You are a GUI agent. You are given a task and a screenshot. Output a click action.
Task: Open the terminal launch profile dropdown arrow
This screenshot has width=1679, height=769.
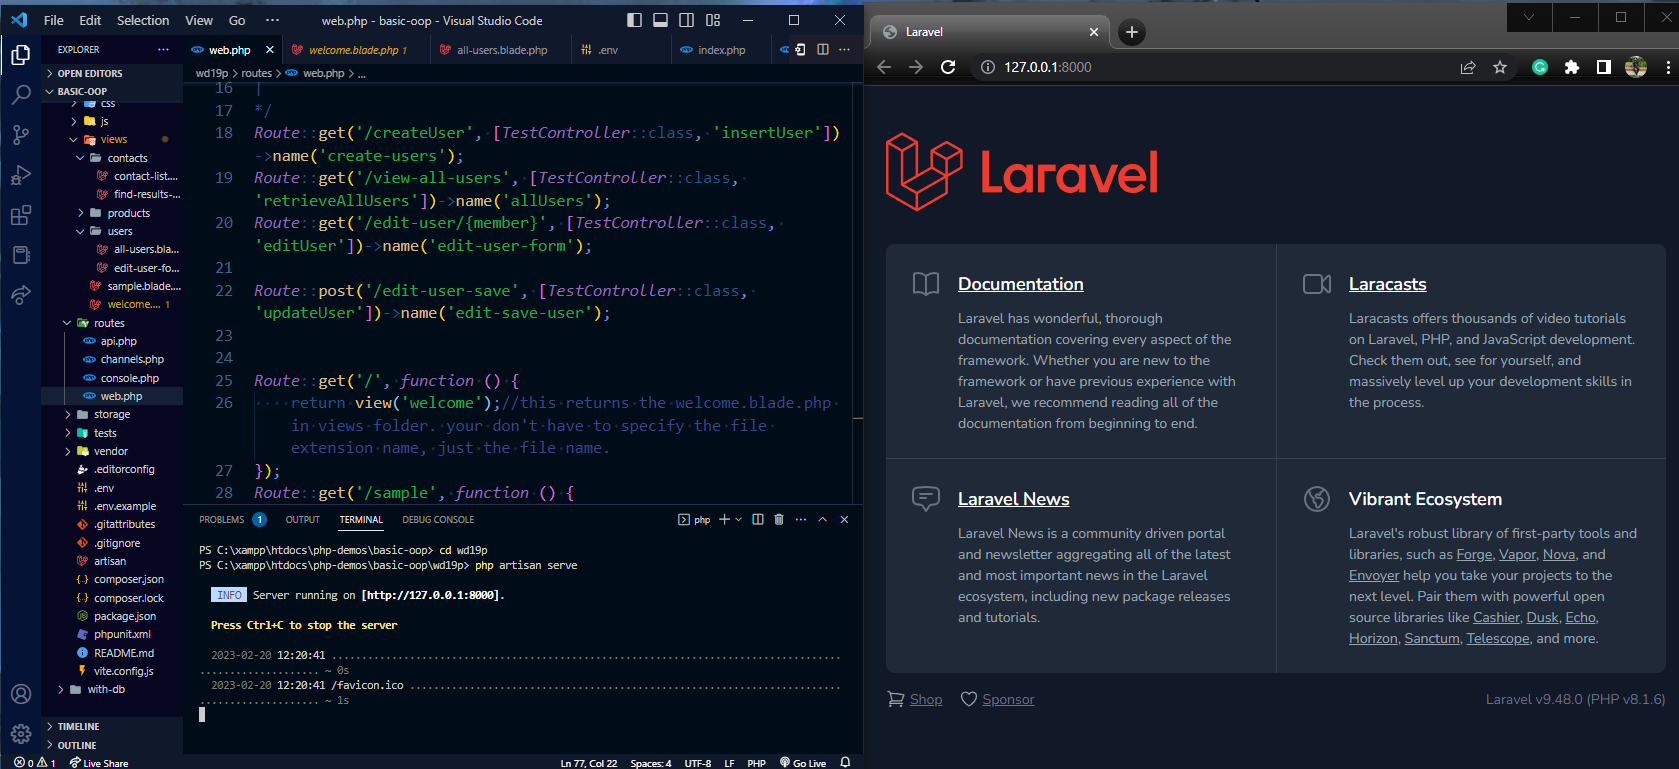[x=738, y=519]
